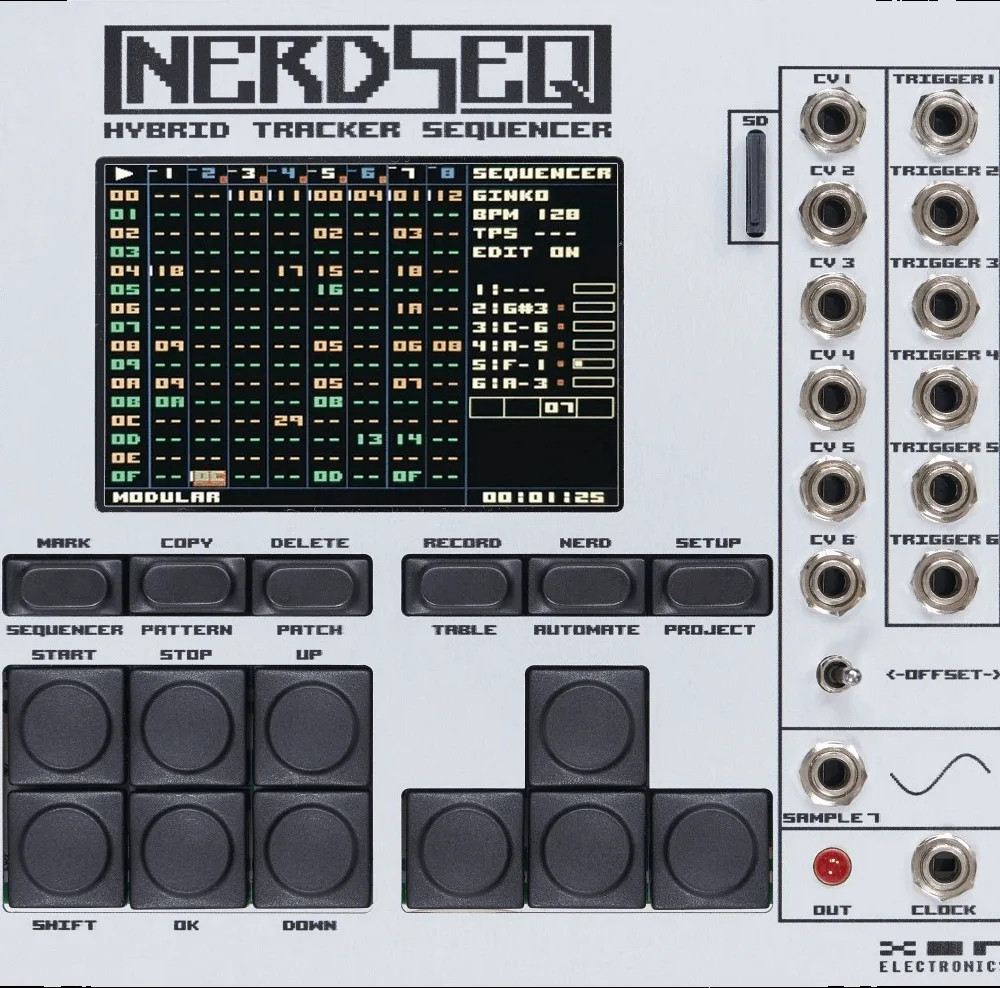Viewport: 1000px width, 988px height.
Task: Select the Clock input jack
Action: (x=945, y=866)
